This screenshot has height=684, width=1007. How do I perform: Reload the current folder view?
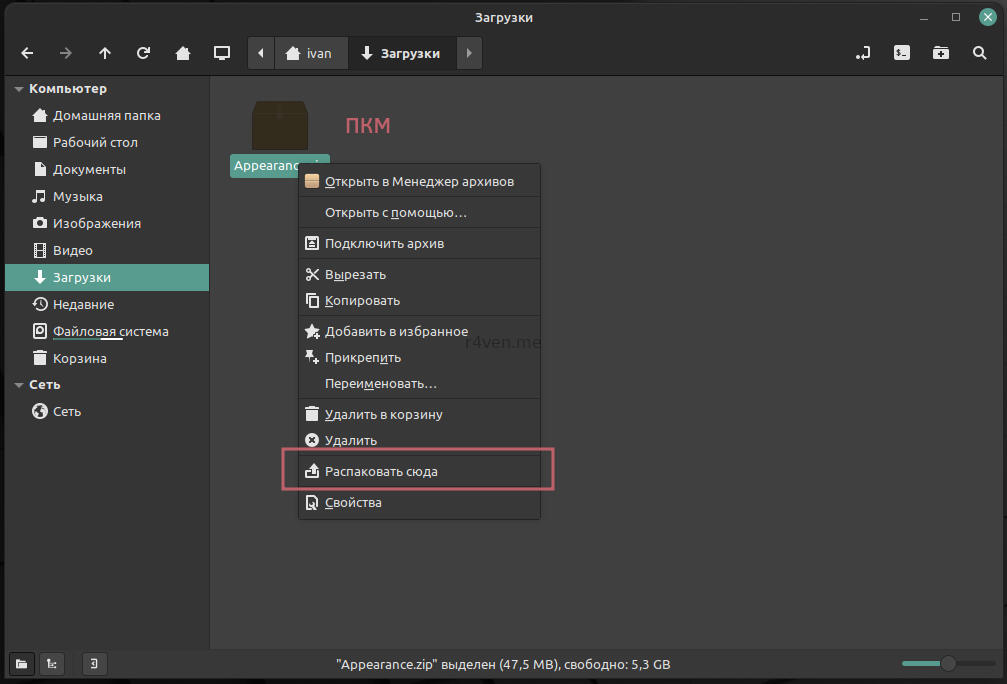pos(144,53)
